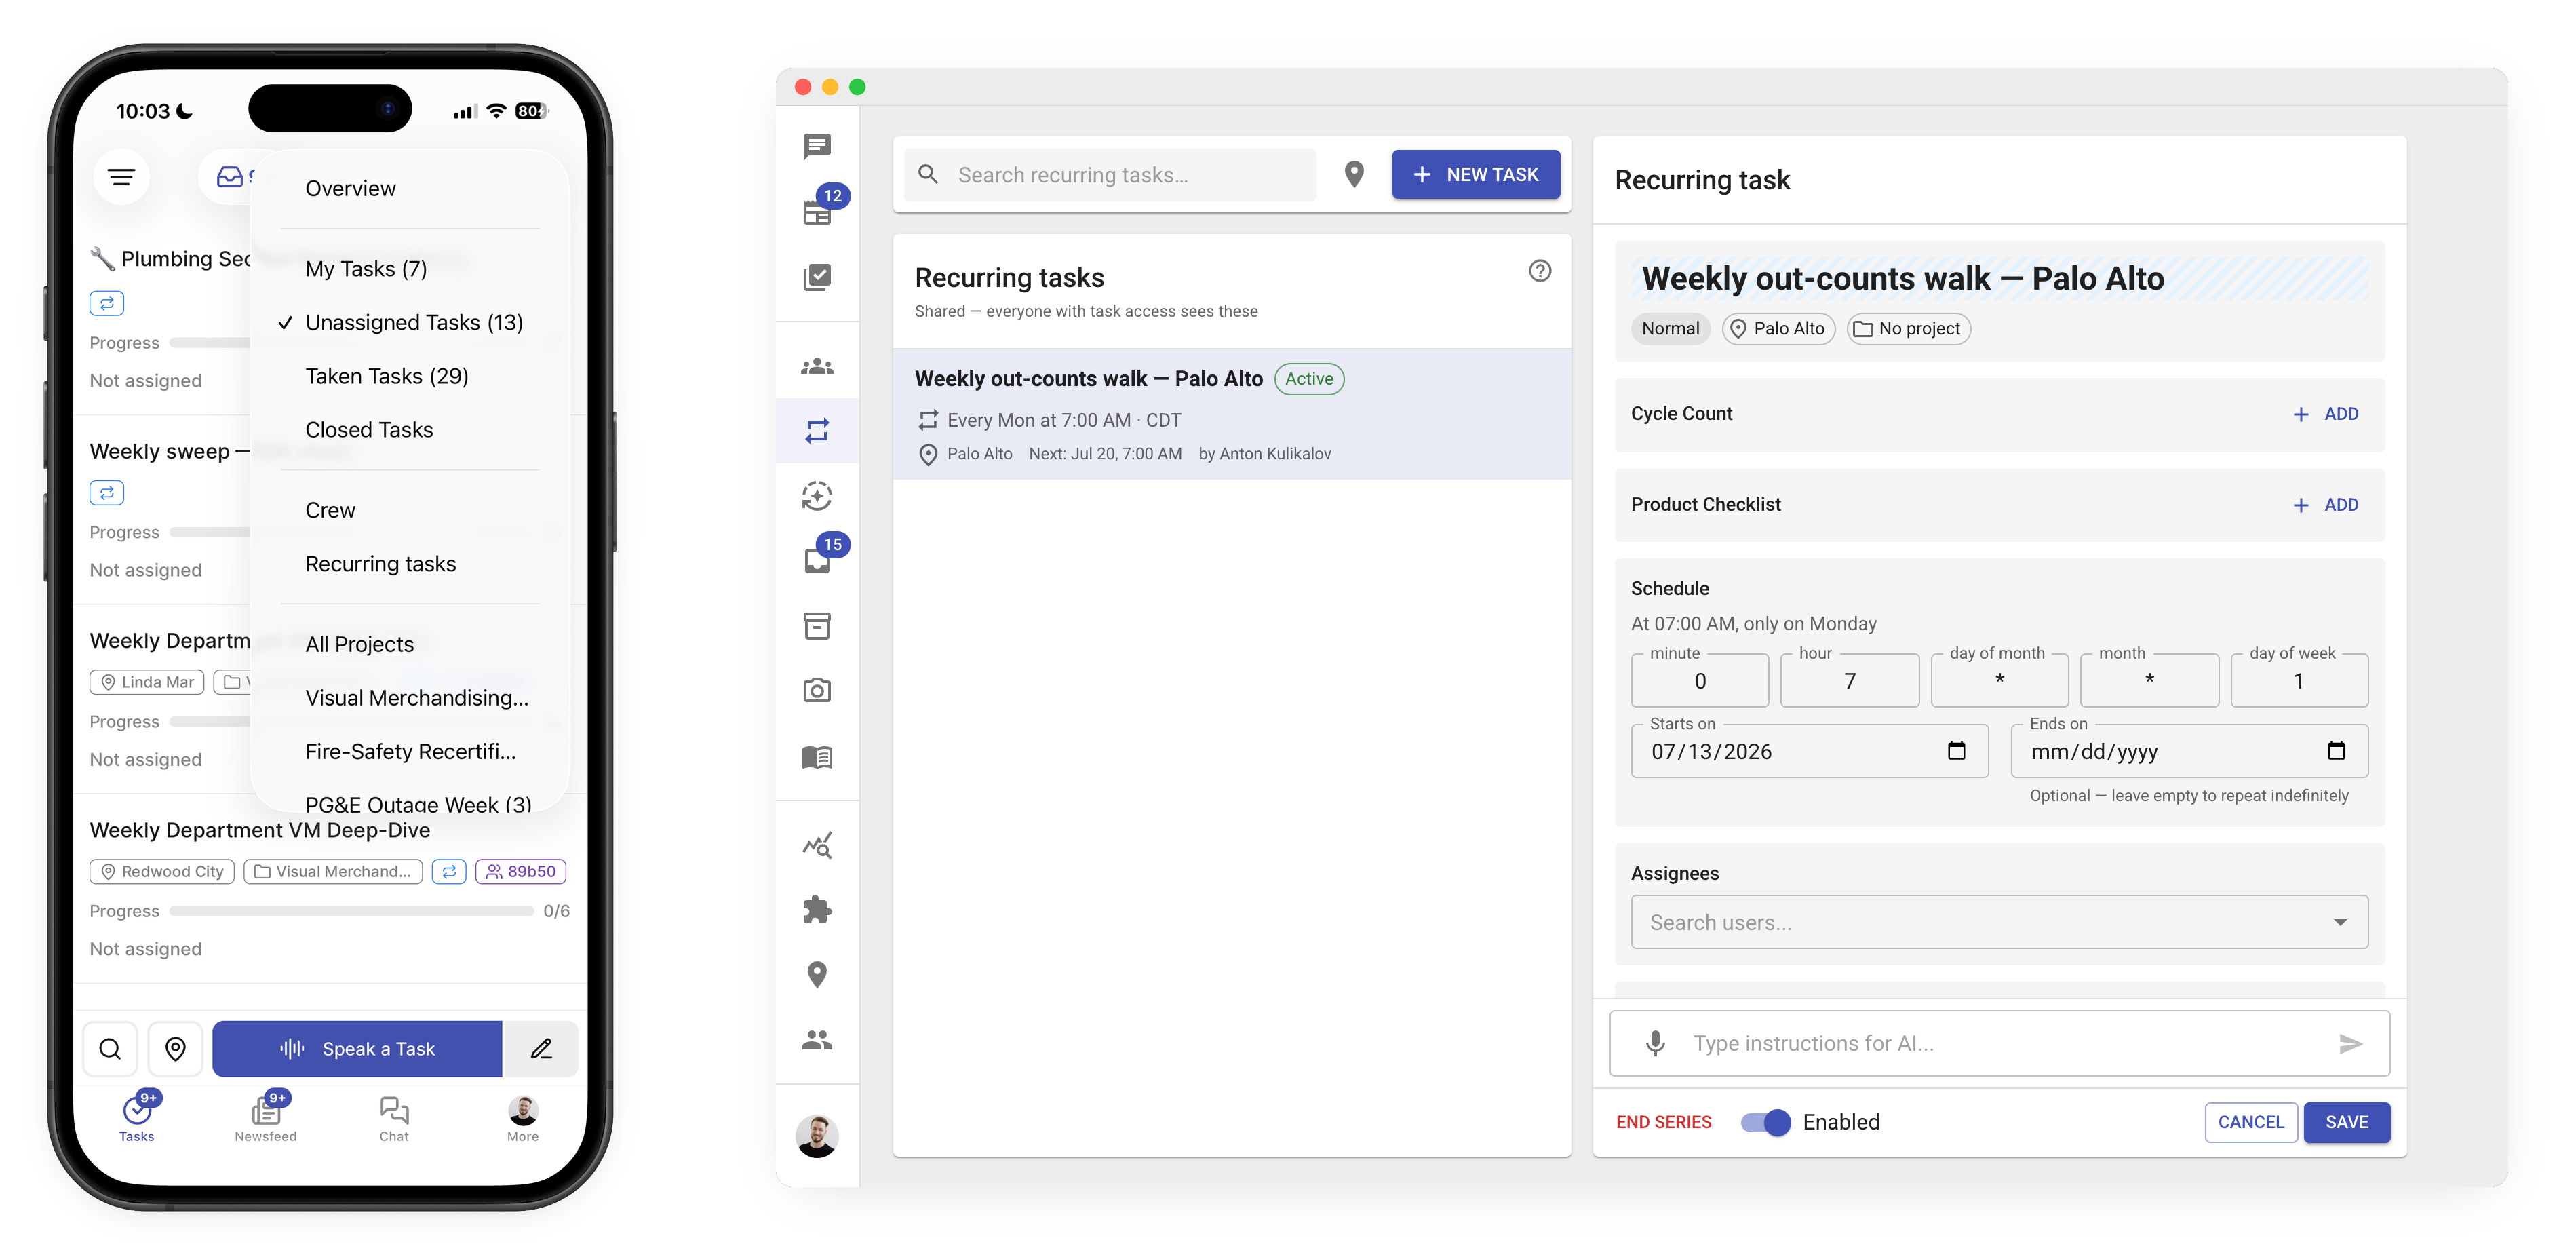Click the CANCEL button

(2251, 1122)
